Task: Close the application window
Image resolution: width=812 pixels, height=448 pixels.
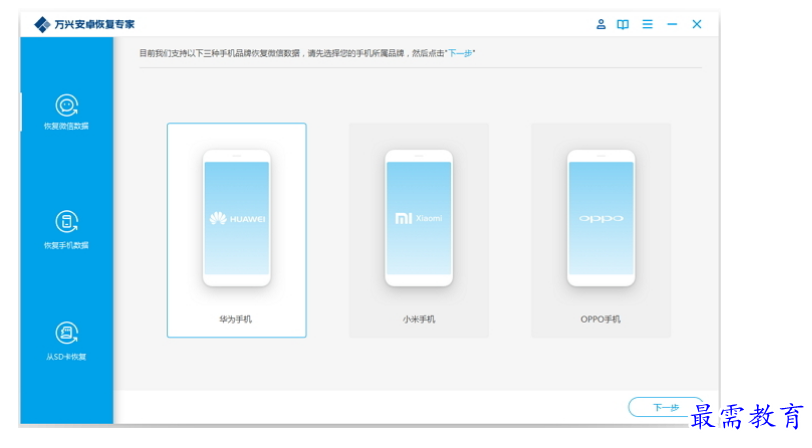Action: pos(697,24)
